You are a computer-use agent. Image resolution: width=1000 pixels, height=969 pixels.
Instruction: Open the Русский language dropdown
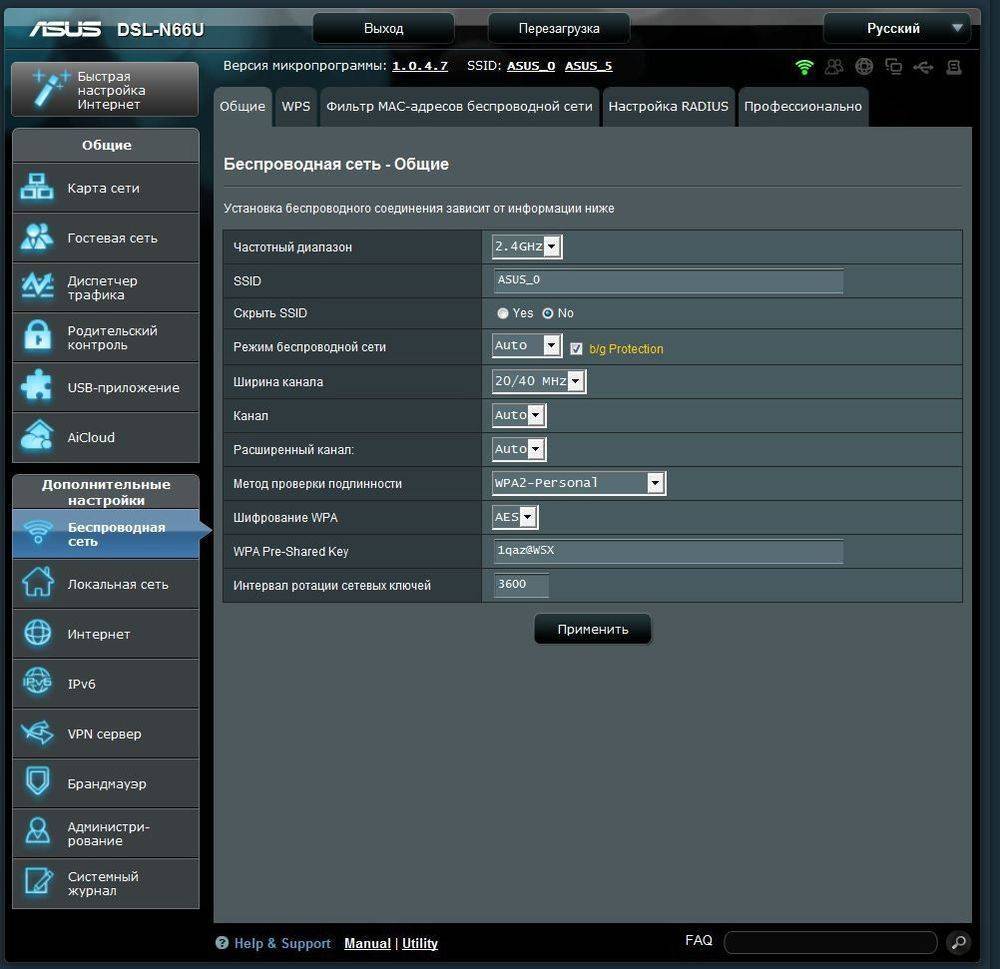[895, 28]
